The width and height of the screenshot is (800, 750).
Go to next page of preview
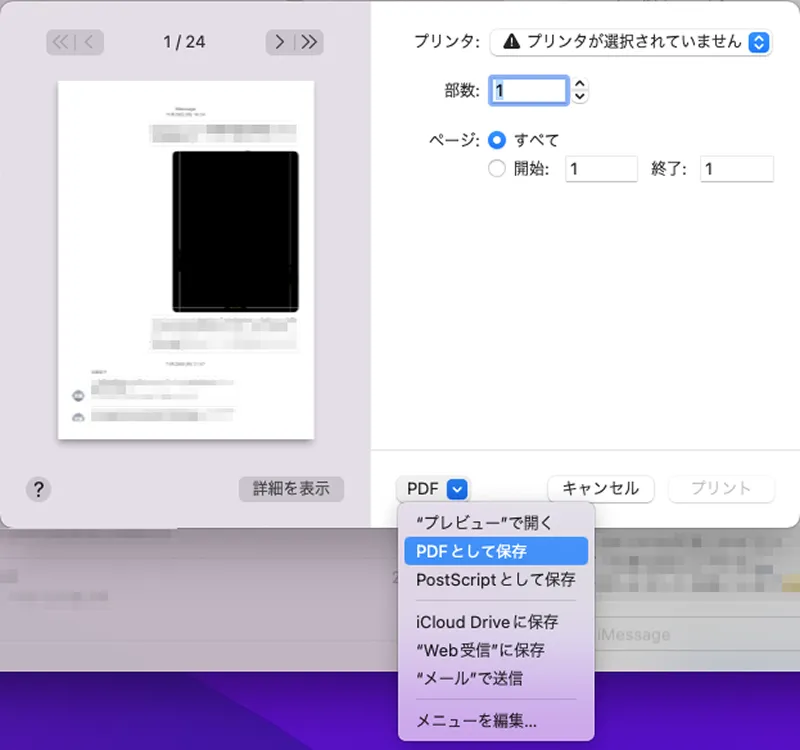point(280,42)
